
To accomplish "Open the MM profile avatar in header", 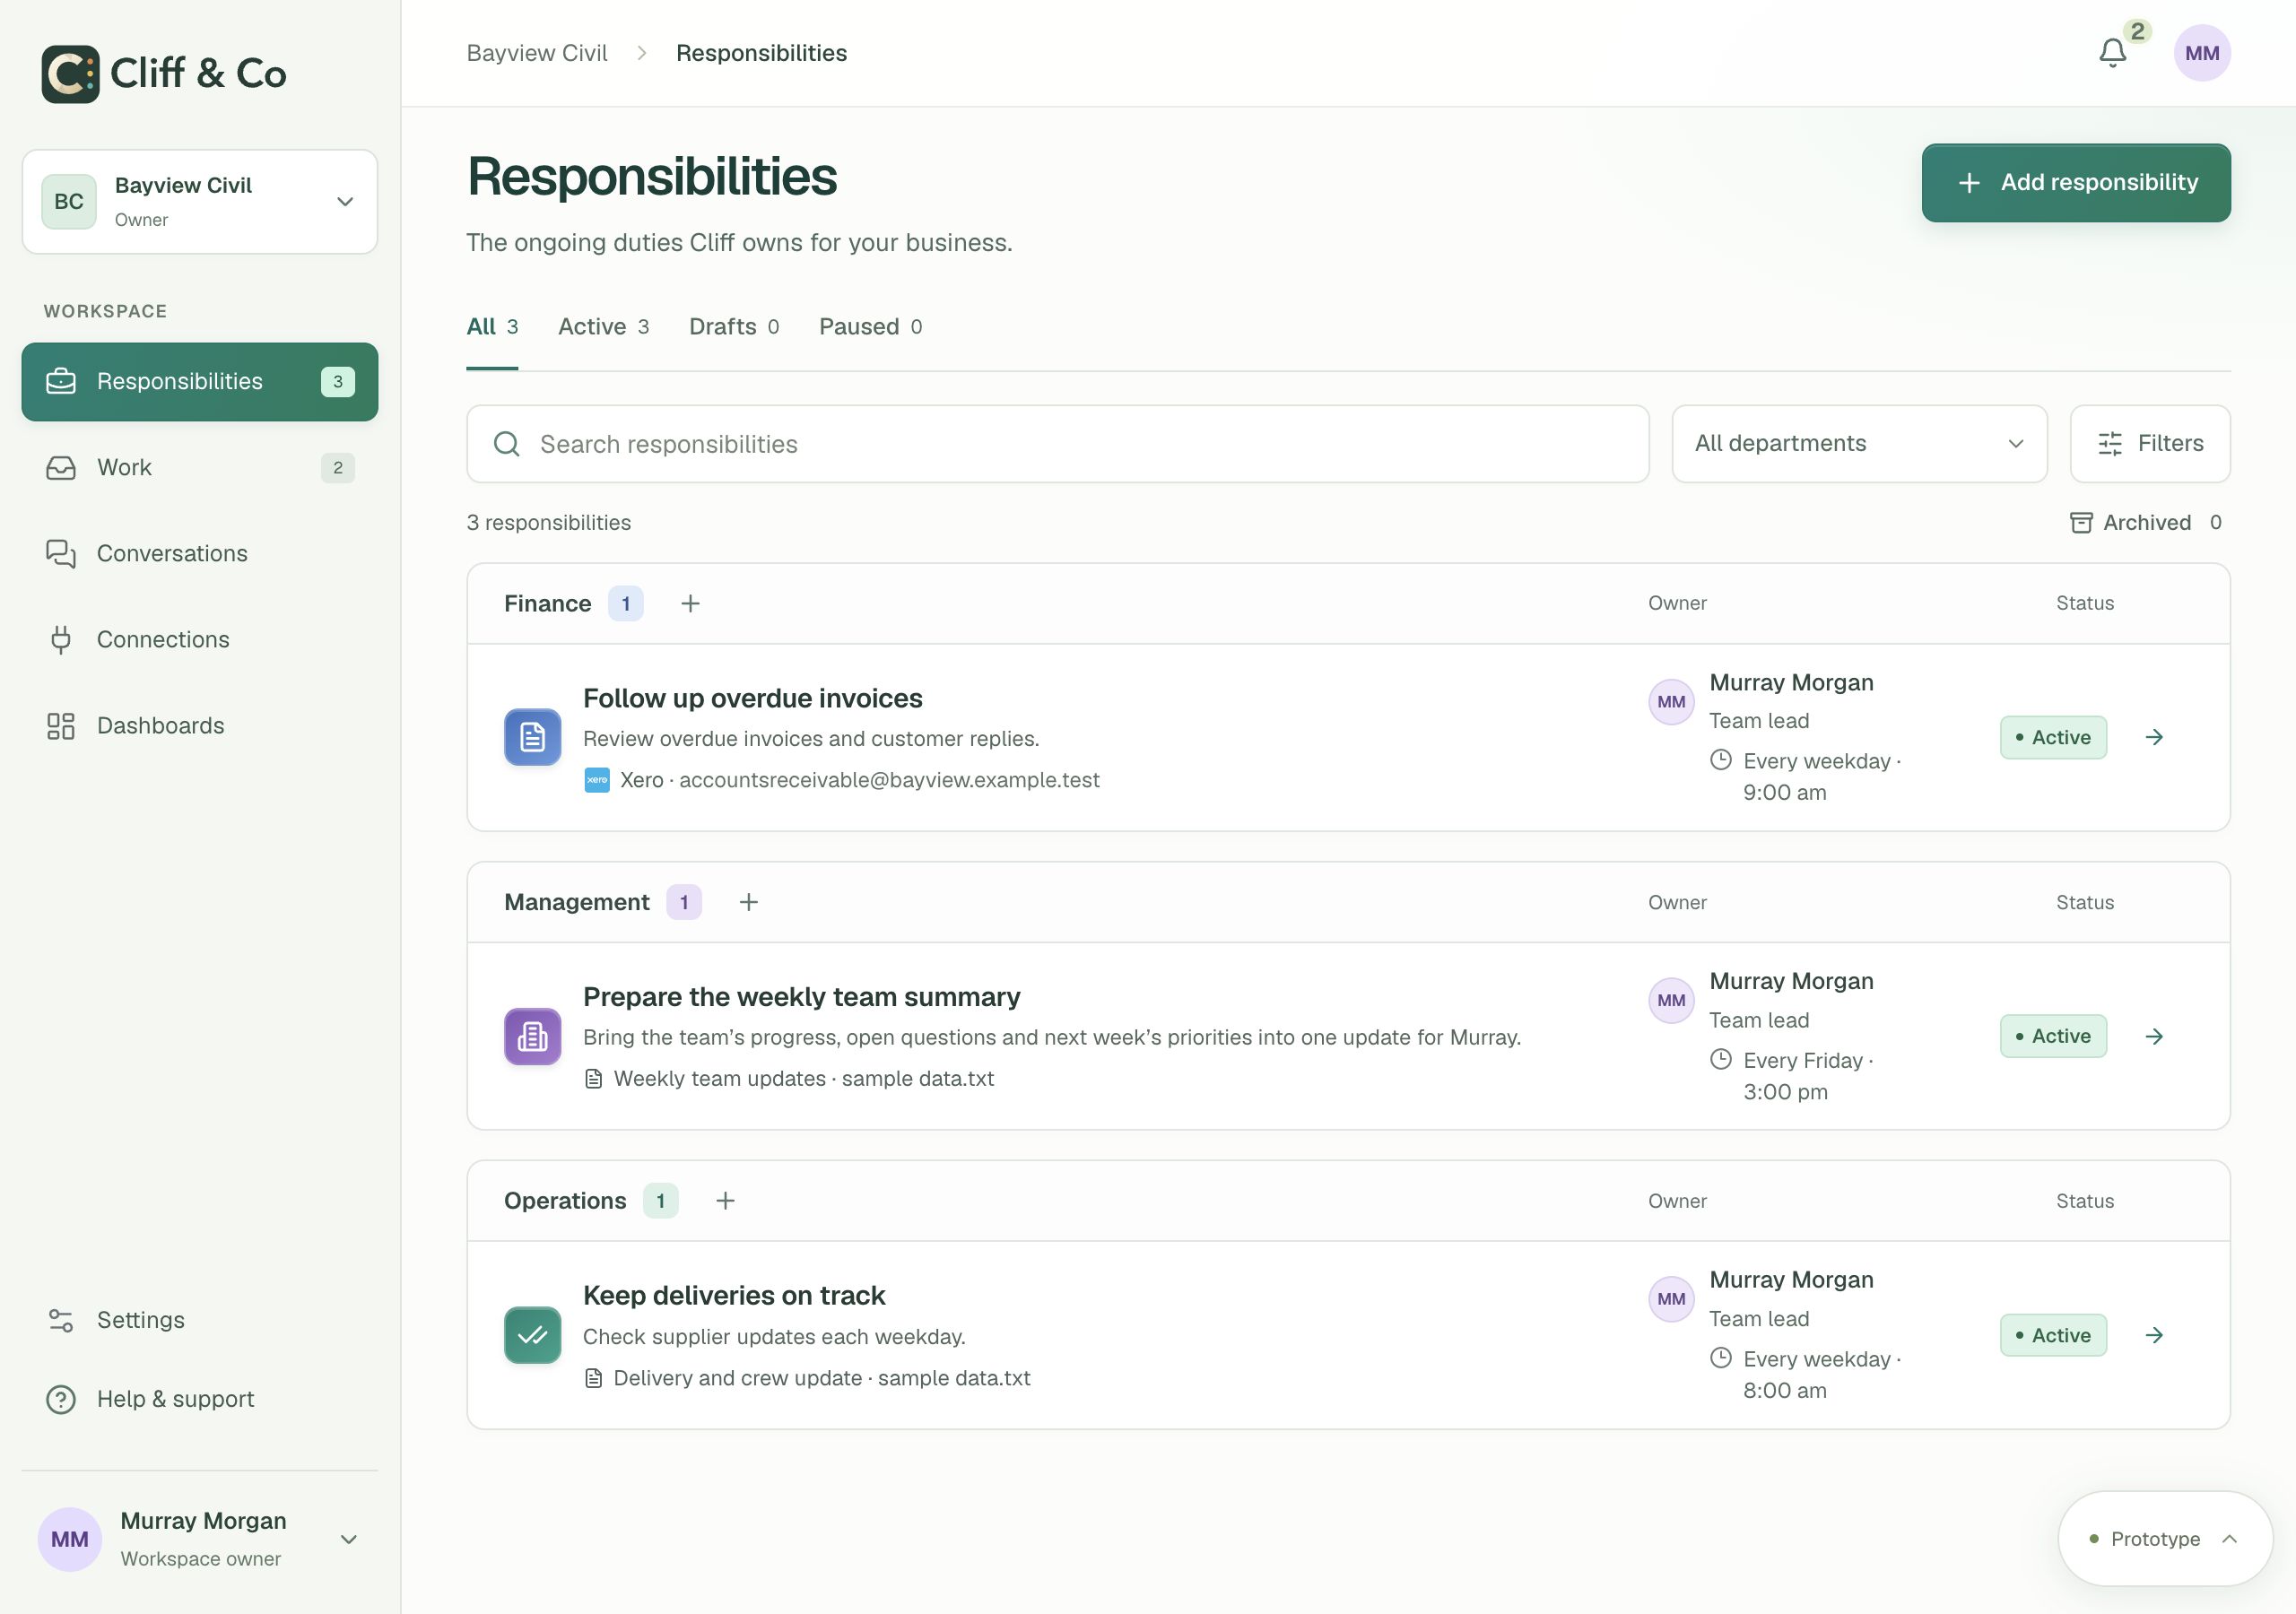I will click(2202, 53).
